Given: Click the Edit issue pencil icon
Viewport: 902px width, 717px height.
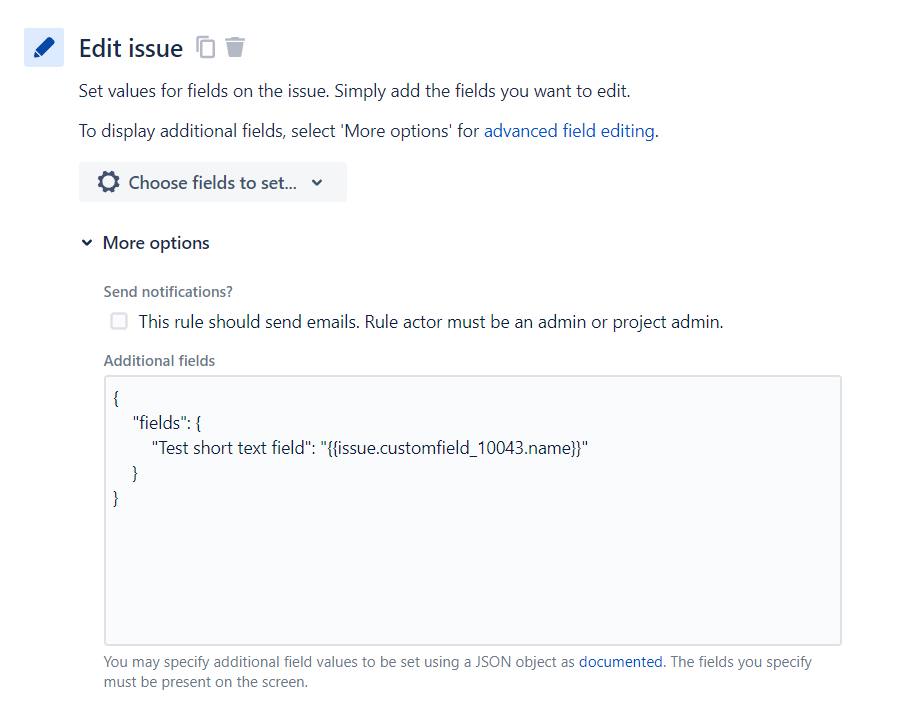Looking at the screenshot, I should [44, 47].
